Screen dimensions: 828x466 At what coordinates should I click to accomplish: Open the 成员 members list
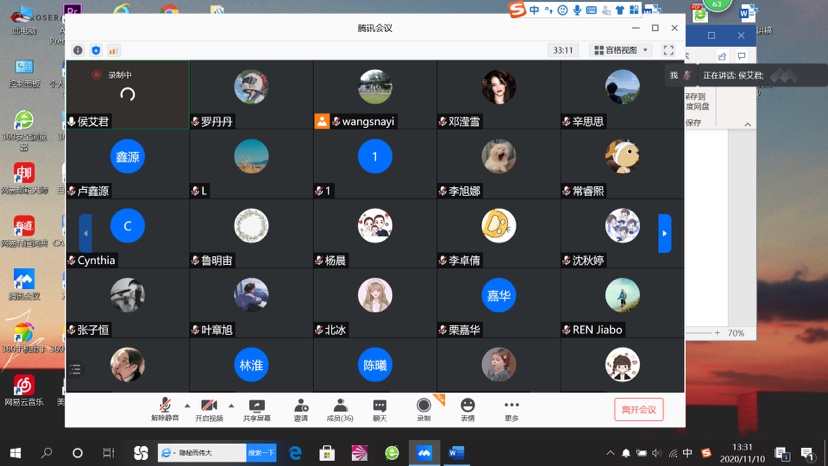coord(340,409)
